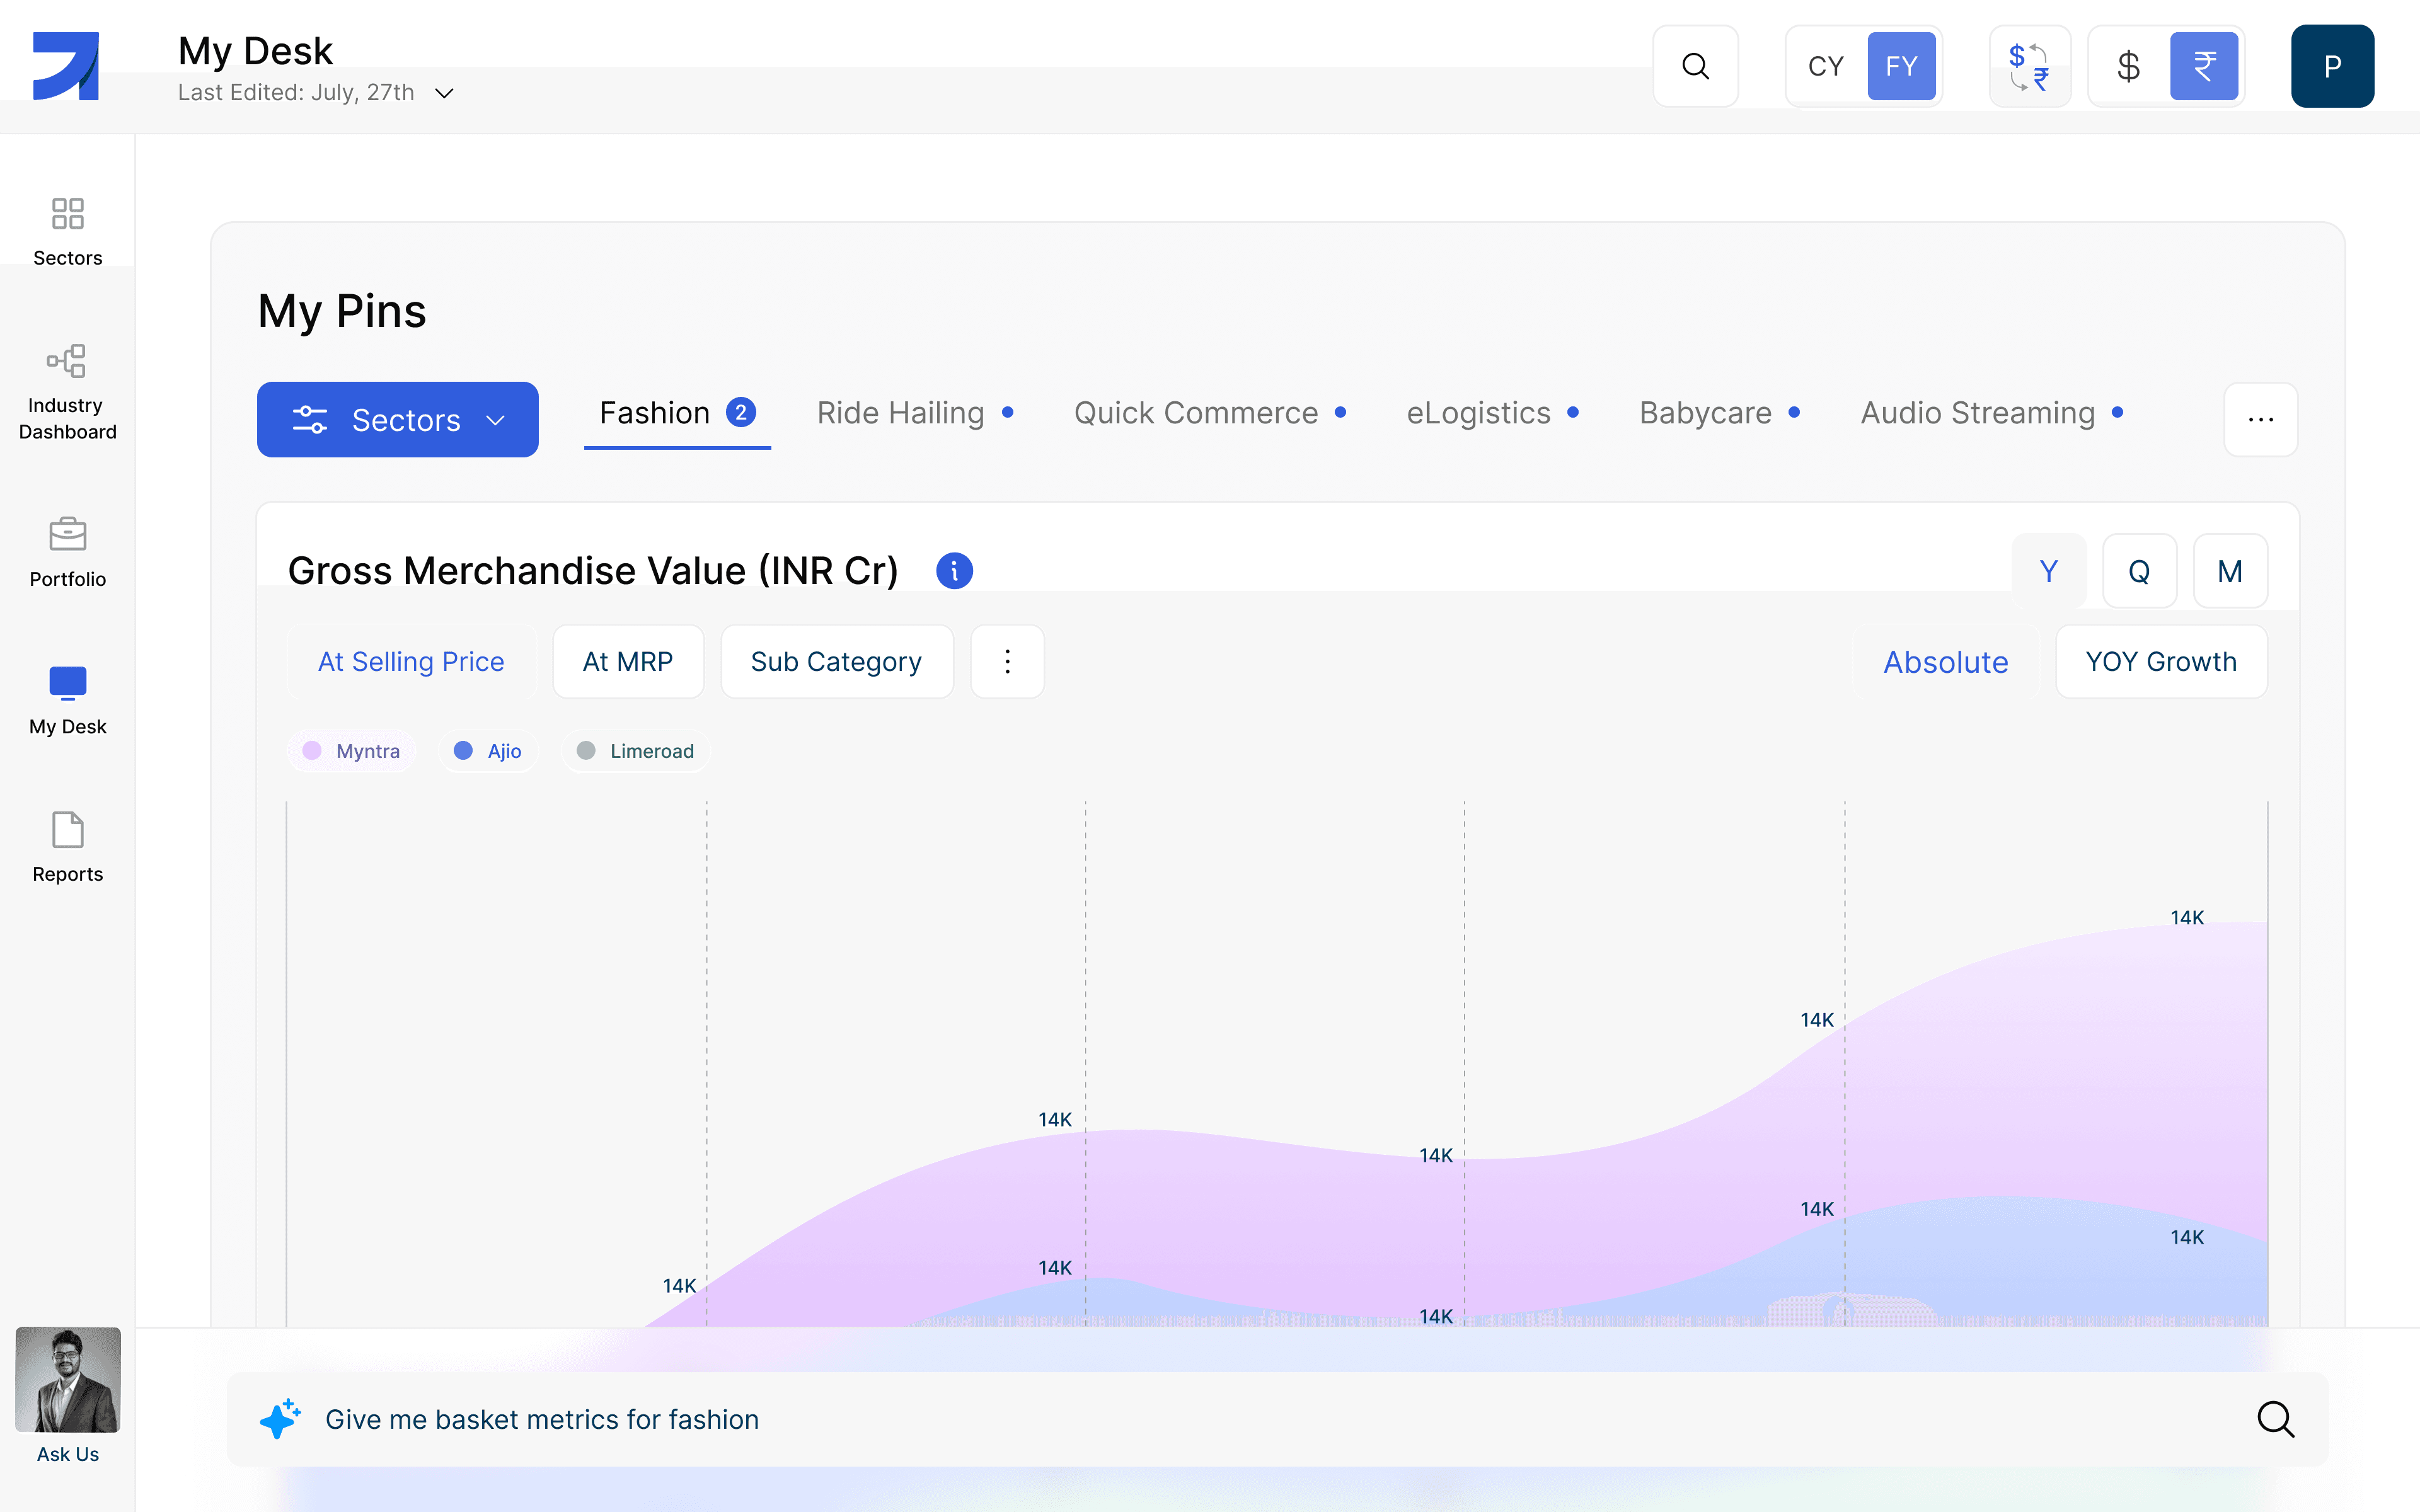Click the Ask Us profile photo
The width and height of the screenshot is (2420, 1512).
[67, 1380]
